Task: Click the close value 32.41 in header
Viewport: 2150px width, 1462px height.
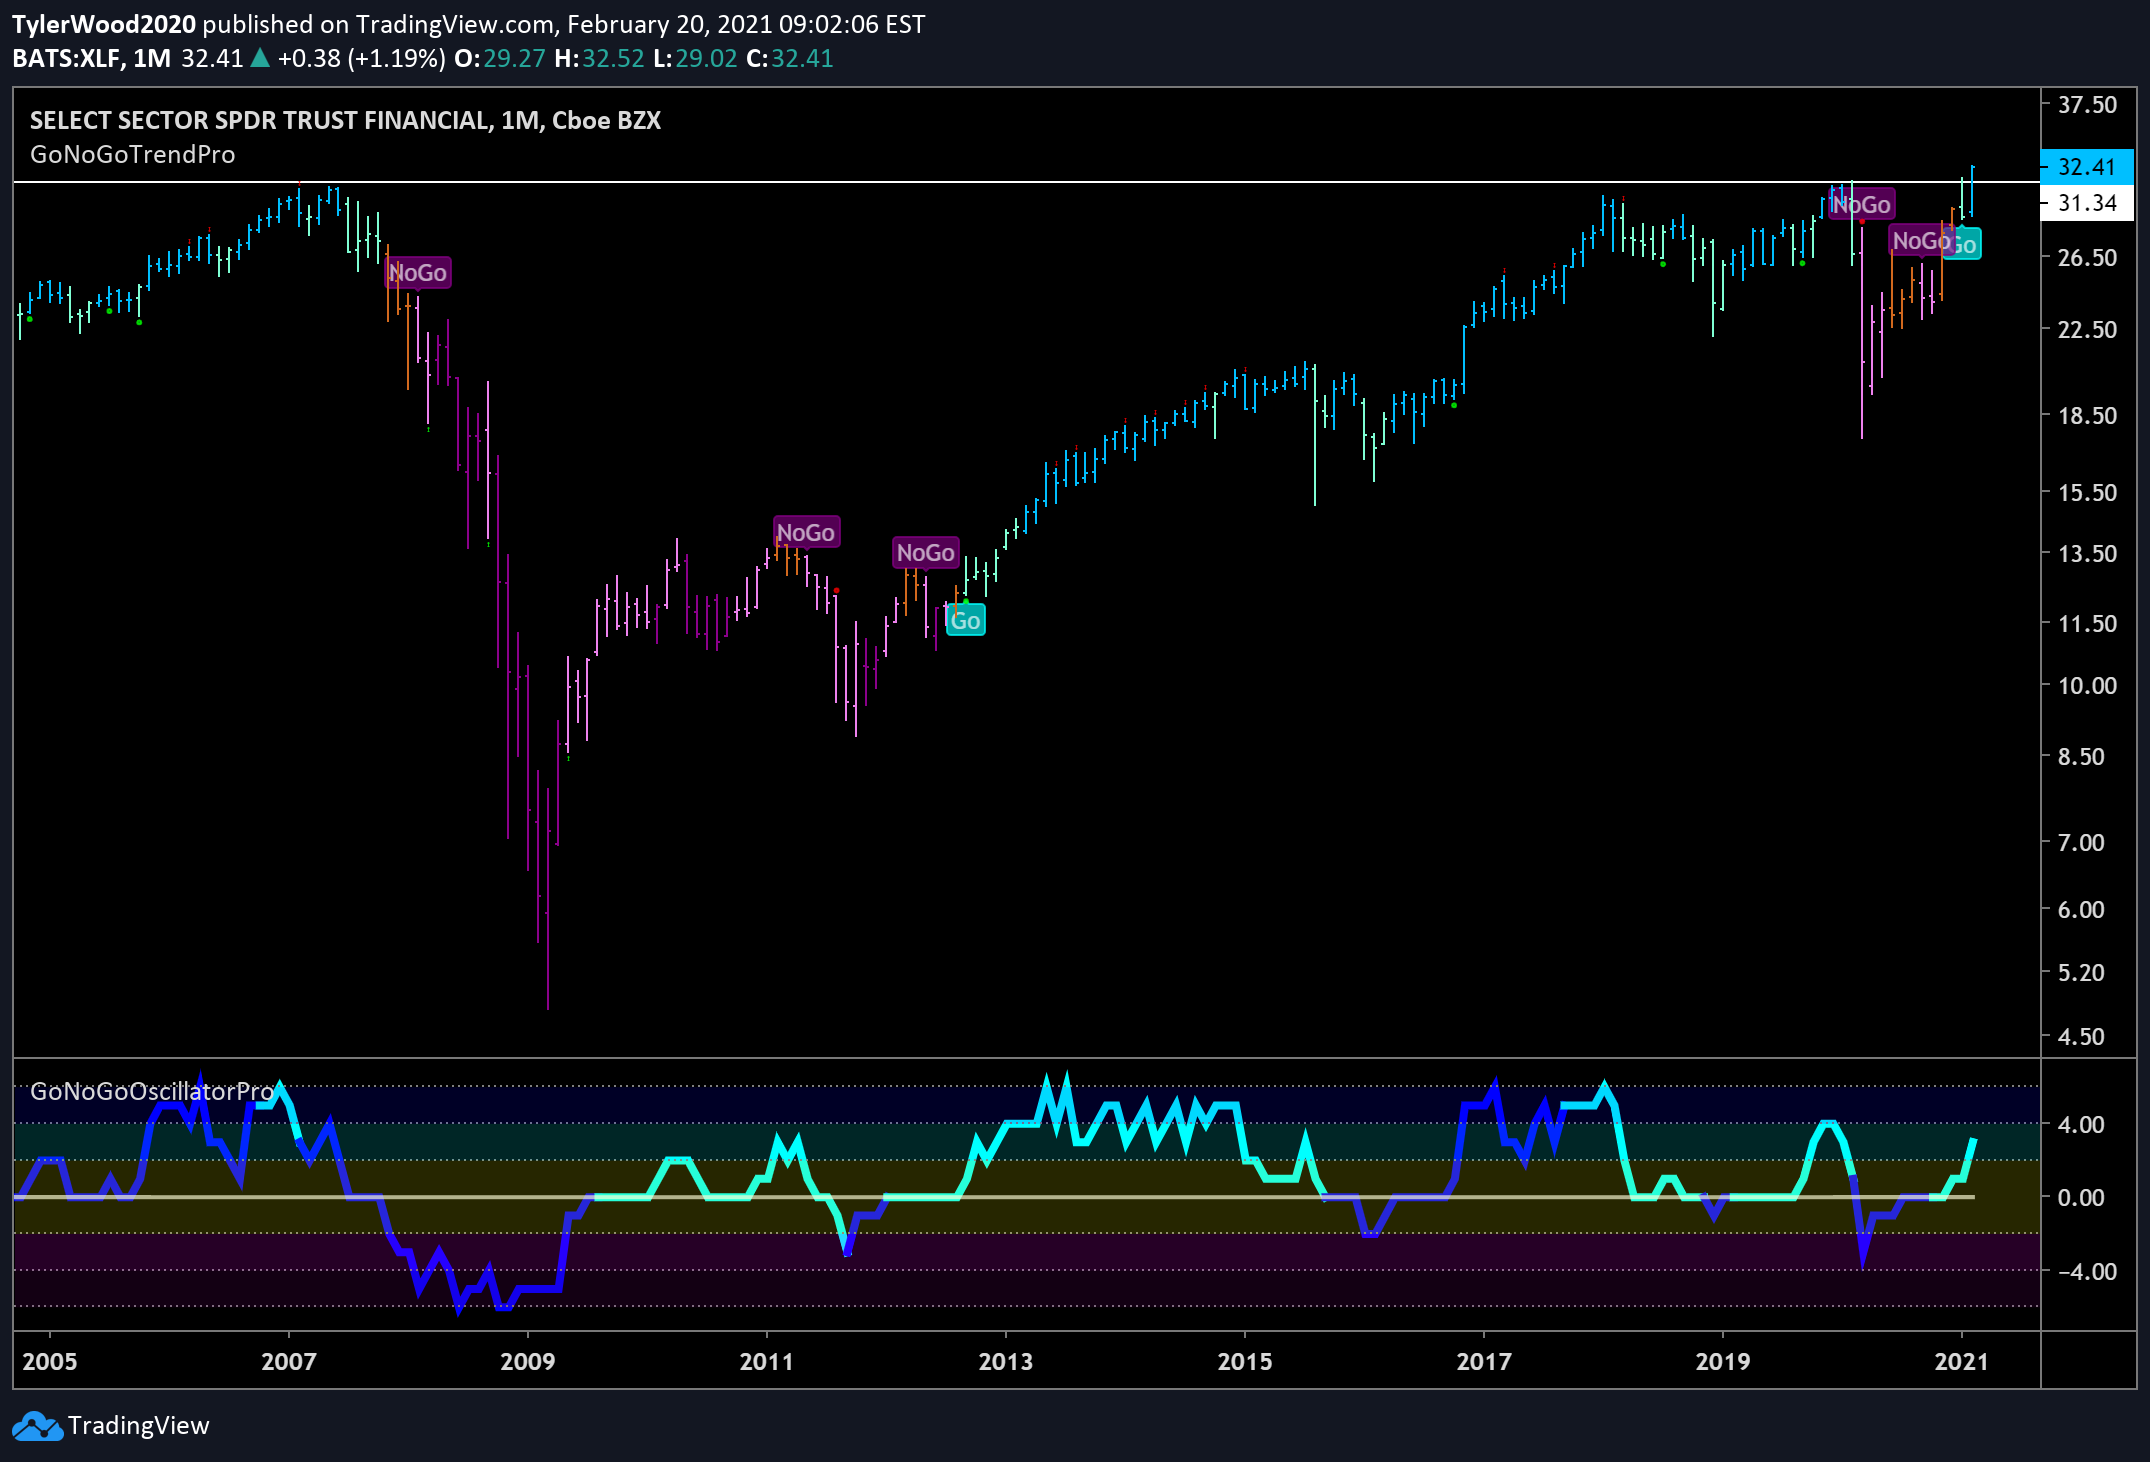Action: [802, 58]
